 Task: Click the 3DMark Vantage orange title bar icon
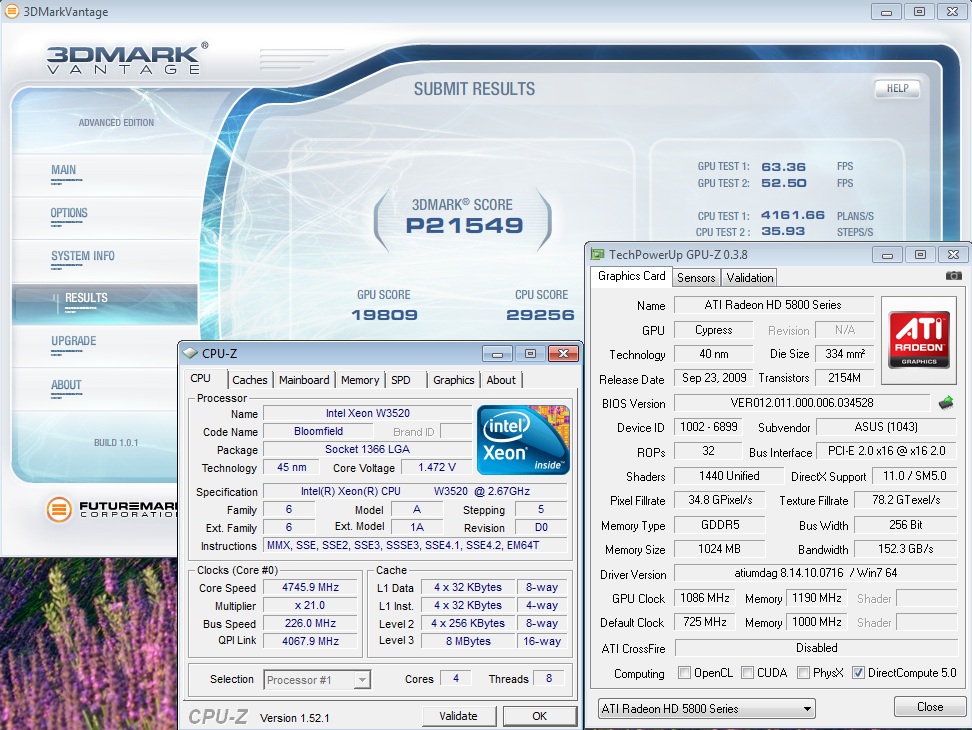12,11
